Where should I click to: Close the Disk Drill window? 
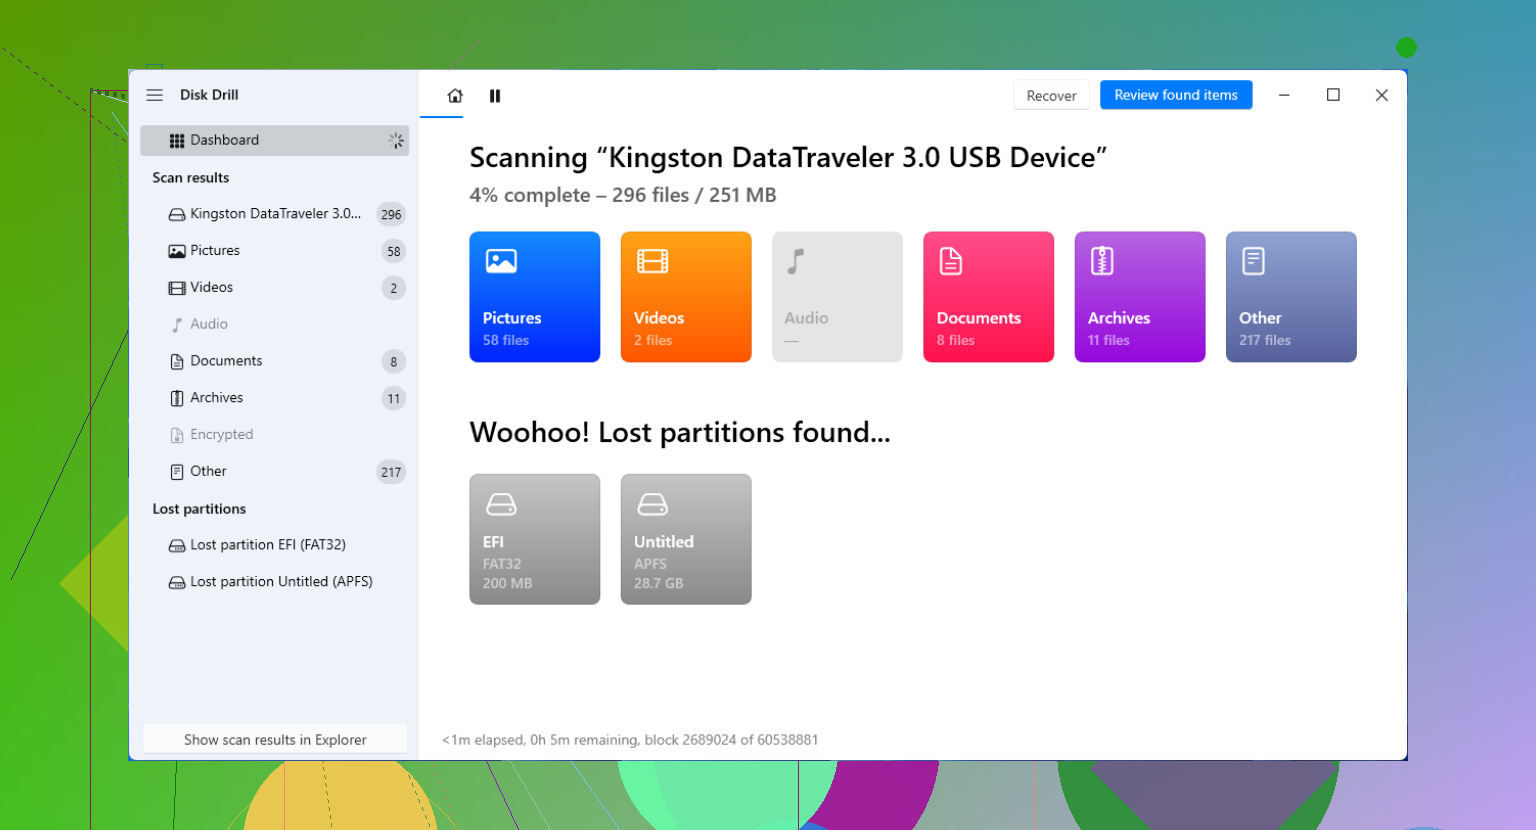[x=1382, y=95]
